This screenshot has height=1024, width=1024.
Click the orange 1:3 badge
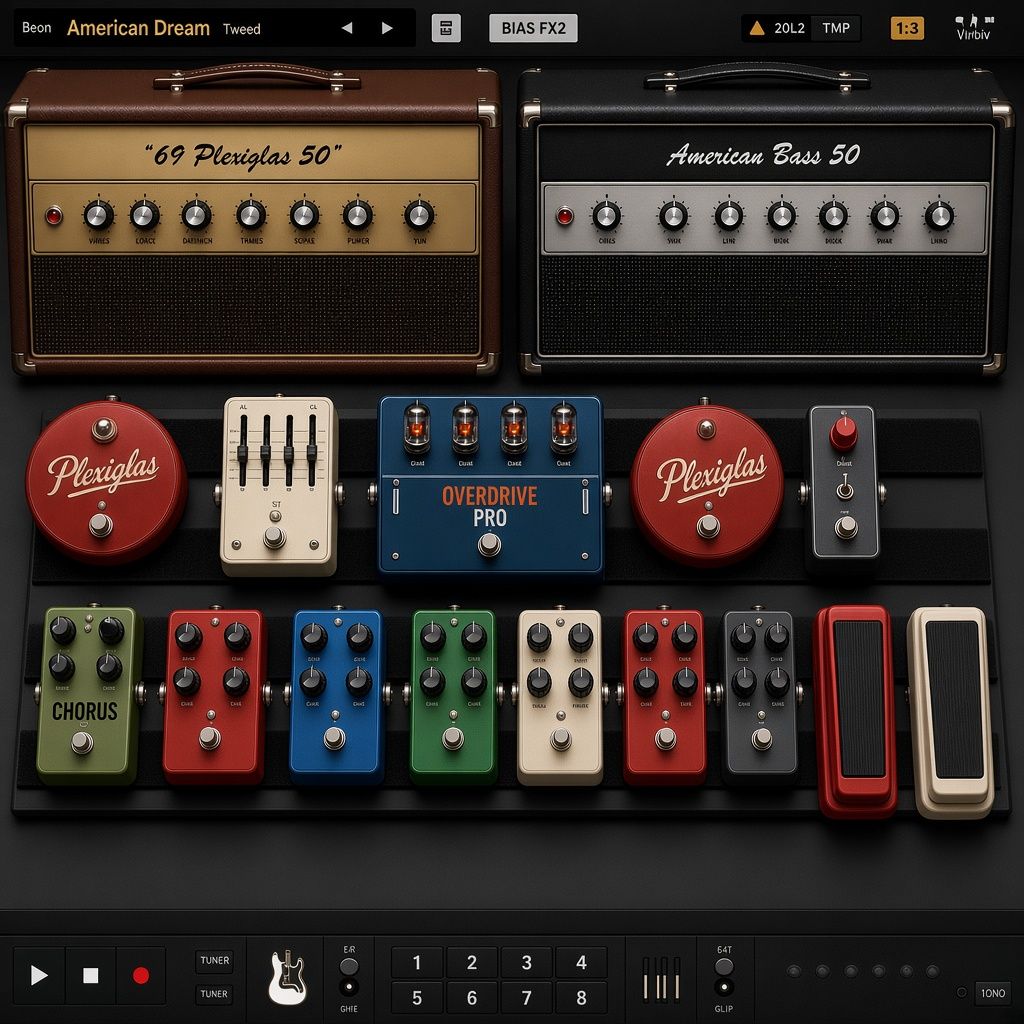click(x=907, y=28)
